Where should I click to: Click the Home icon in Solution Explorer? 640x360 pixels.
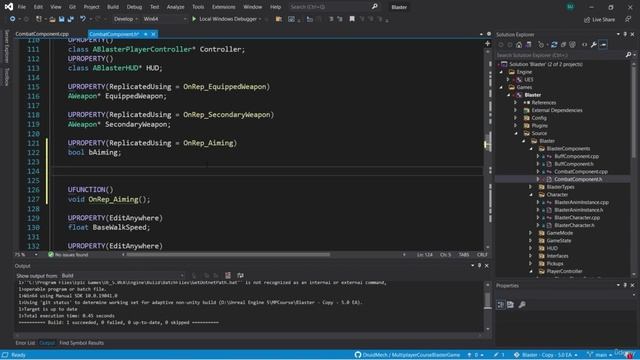(x=519, y=45)
